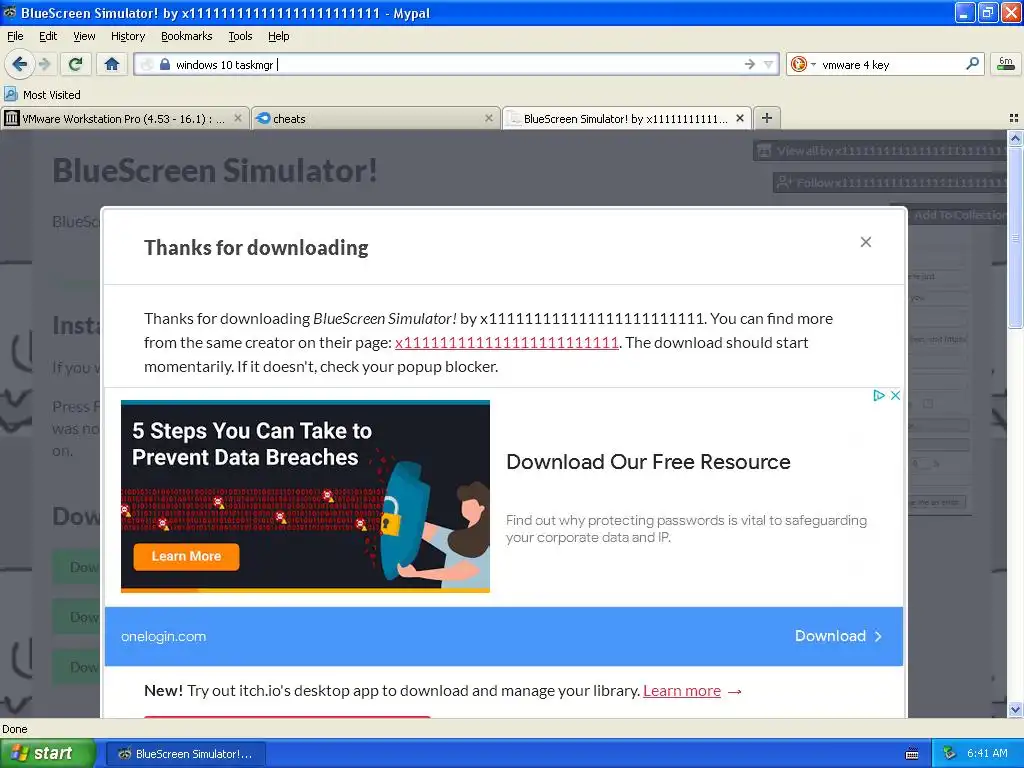Open the Bookmarks menu
This screenshot has width=1024, height=768.
click(x=186, y=36)
